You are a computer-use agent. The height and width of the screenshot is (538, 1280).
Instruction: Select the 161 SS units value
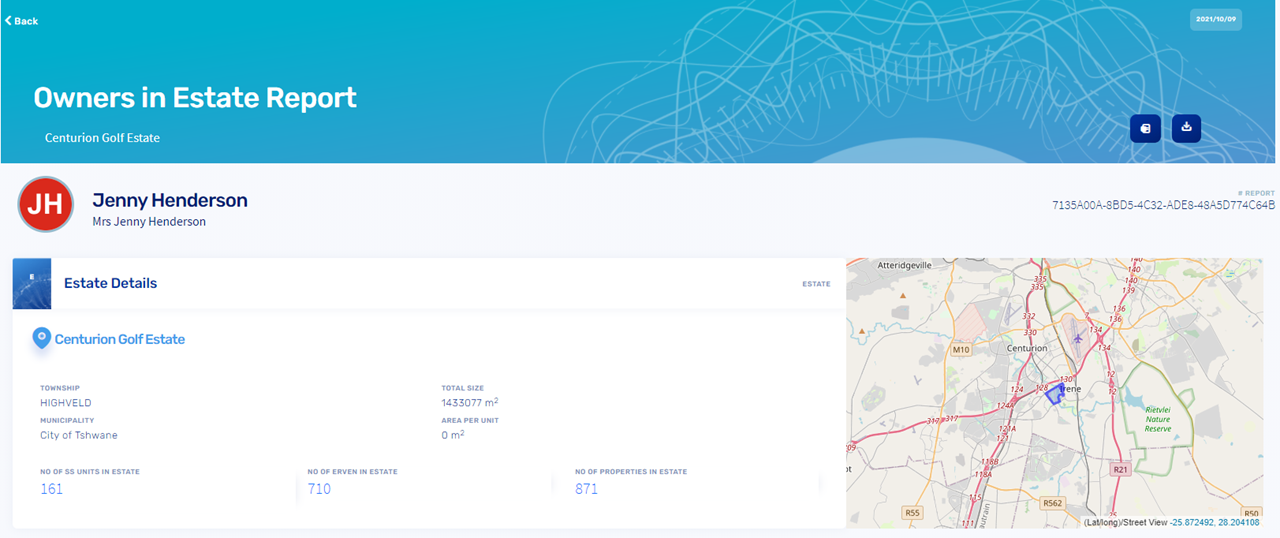pyautogui.click(x=51, y=489)
